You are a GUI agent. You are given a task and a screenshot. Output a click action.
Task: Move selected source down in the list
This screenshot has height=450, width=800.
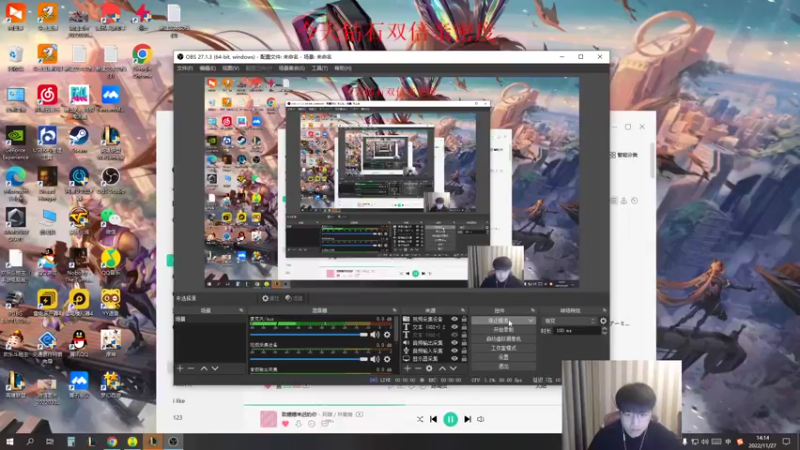(x=453, y=368)
